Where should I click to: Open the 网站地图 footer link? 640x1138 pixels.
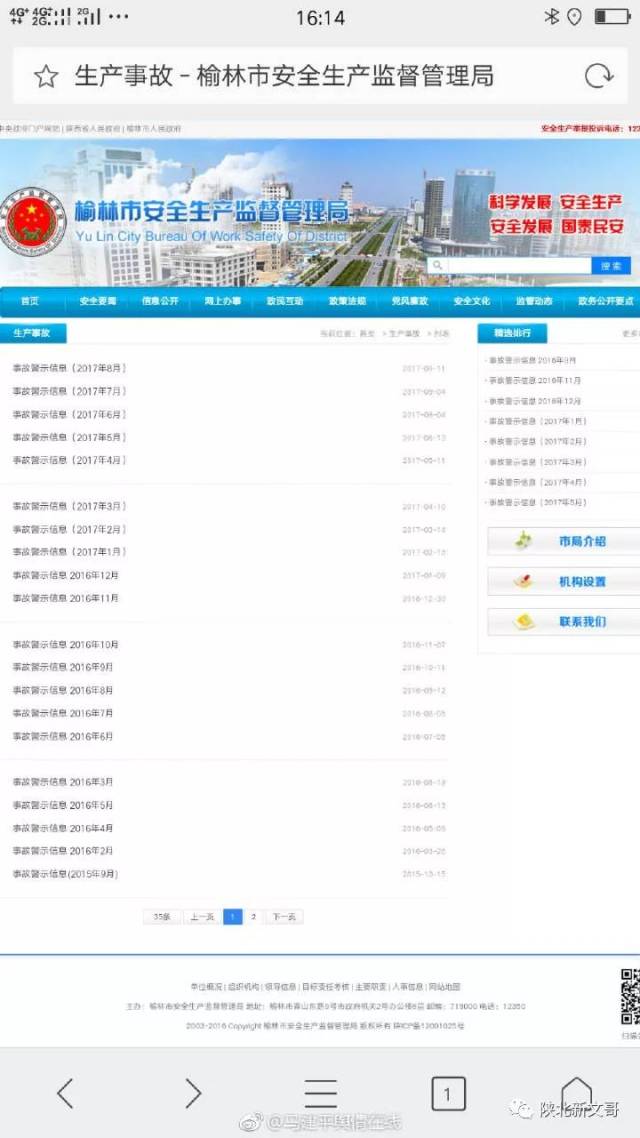click(x=445, y=987)
